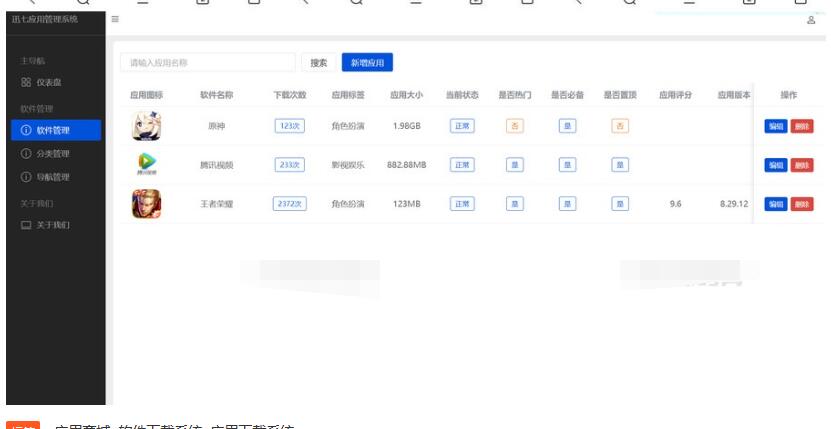Click 是否置顶 tag for 腾讯视频

click(x=620, y=165)
